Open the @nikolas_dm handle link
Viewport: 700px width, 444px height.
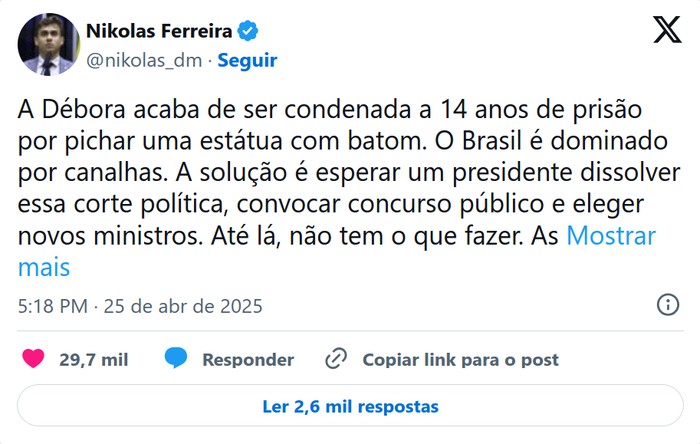pos(145,60)
